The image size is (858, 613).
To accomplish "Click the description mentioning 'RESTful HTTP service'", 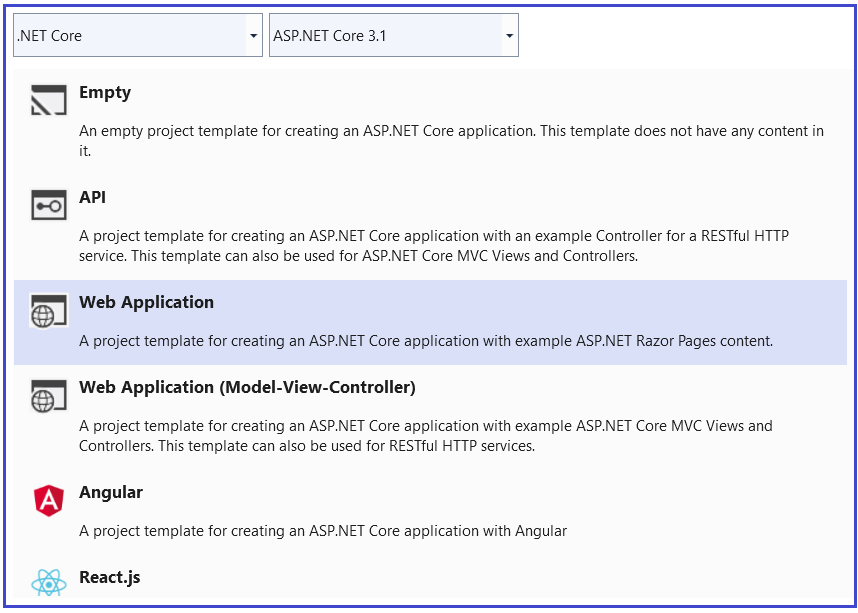I will pyautogui.click(x=434, y=246).
